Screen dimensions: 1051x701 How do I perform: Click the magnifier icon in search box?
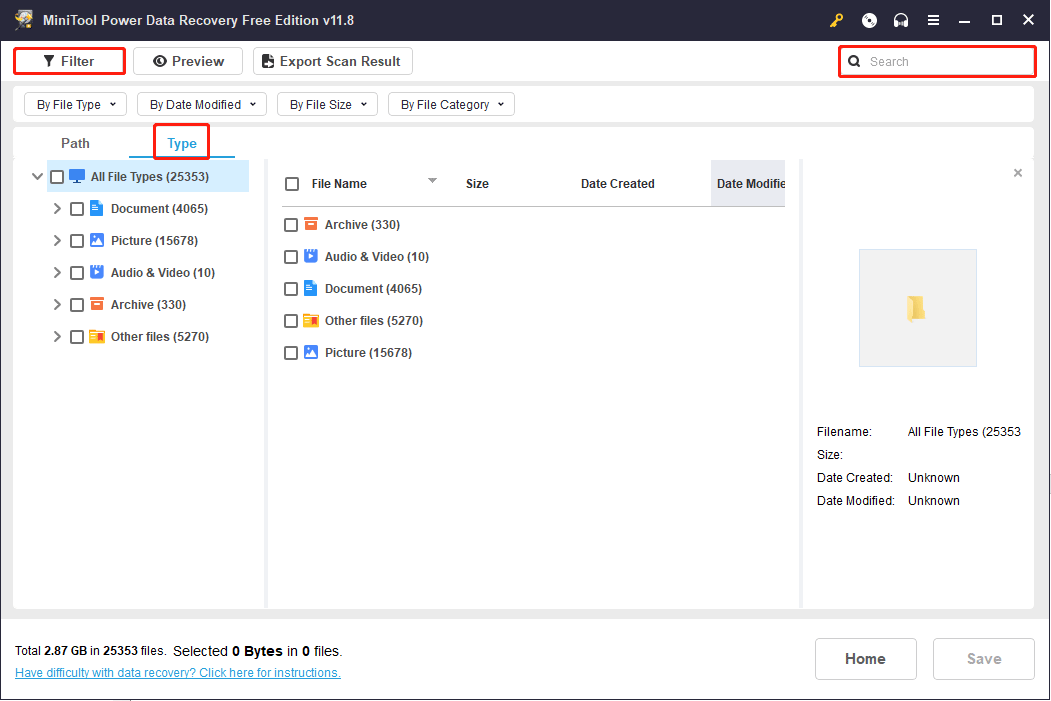point(854,62)
